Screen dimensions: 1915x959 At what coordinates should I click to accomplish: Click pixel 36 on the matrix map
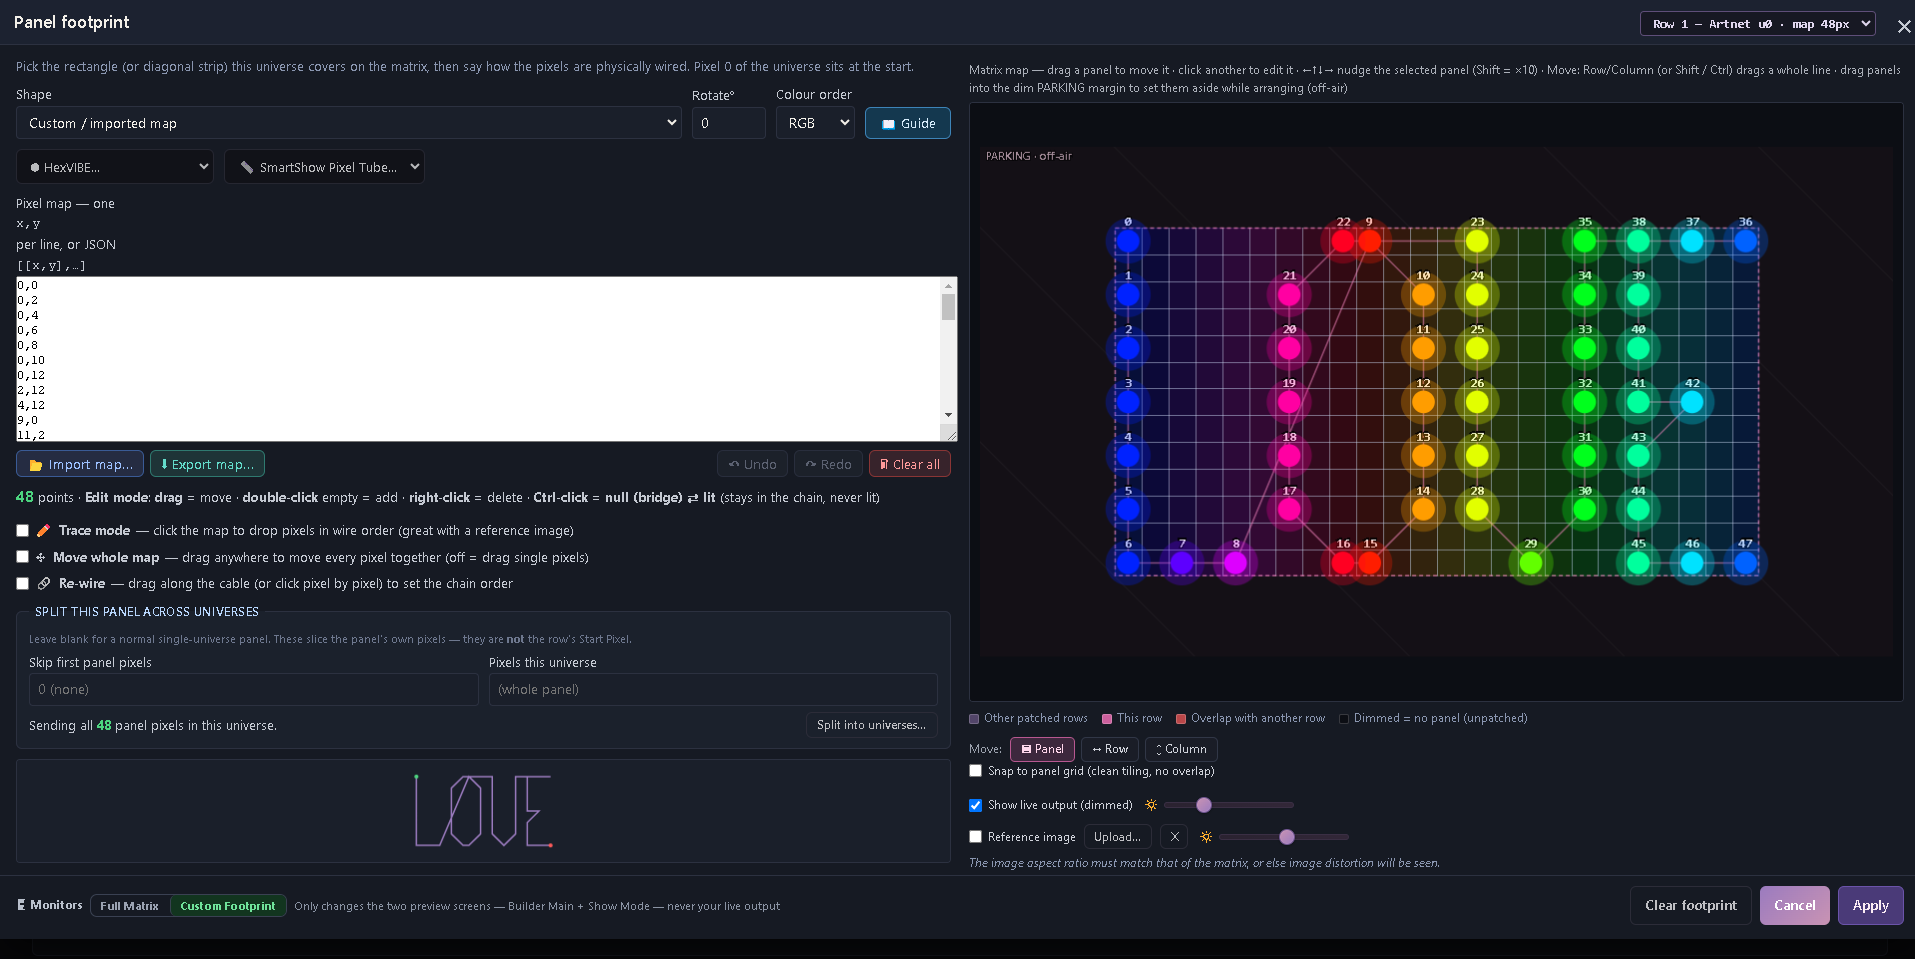click(x=1746, y=241)
